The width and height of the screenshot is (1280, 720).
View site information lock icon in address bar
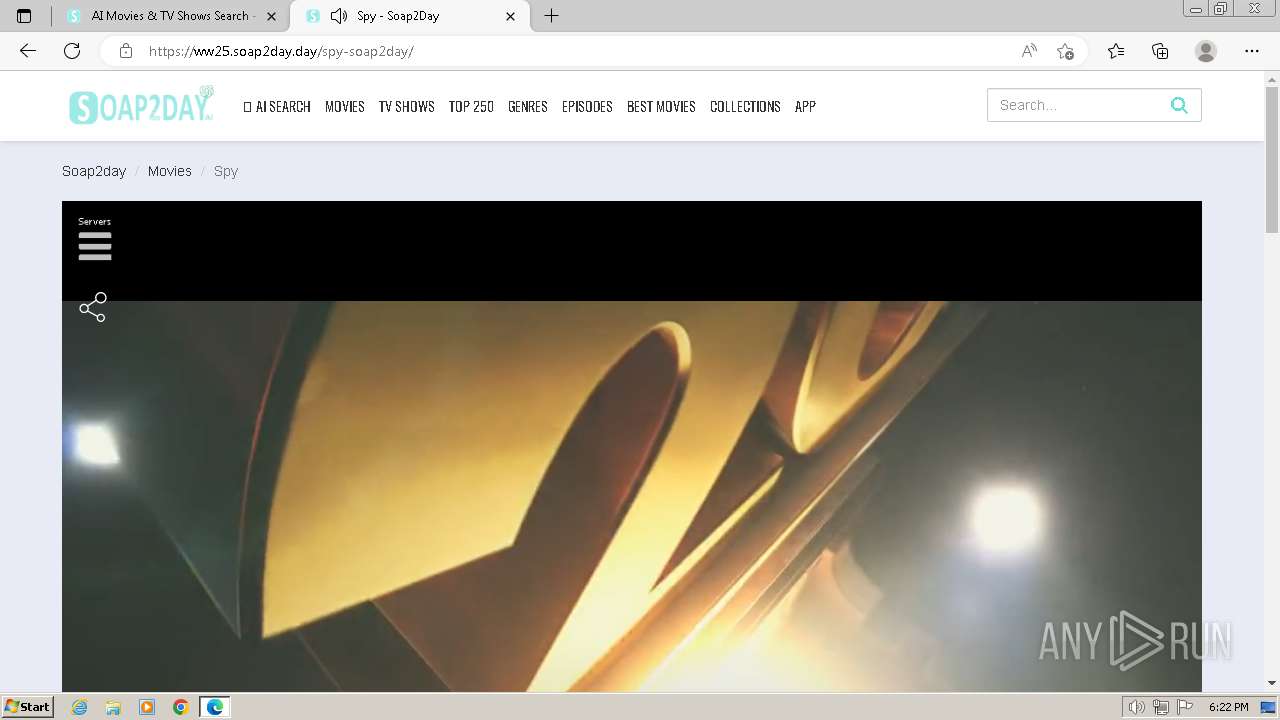click(126, 51)
